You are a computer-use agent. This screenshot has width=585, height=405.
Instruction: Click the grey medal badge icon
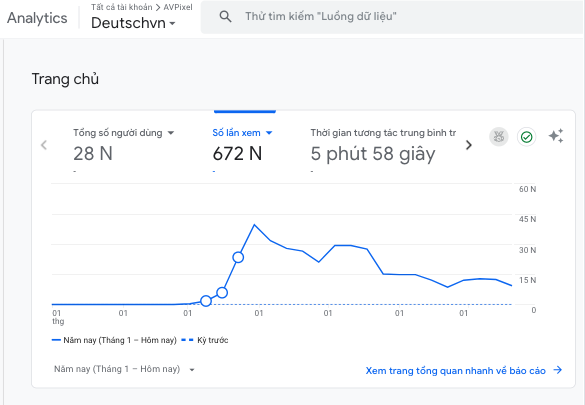498,137
